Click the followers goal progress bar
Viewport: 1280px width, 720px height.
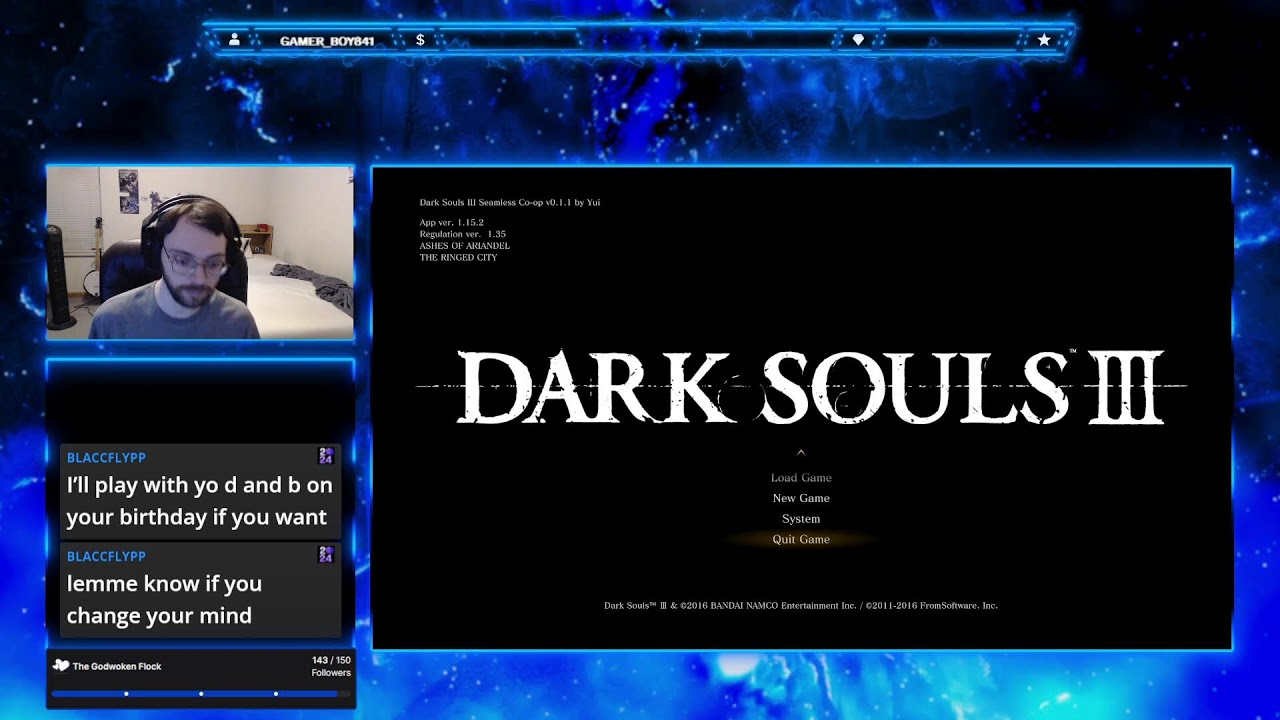[201, 693]
